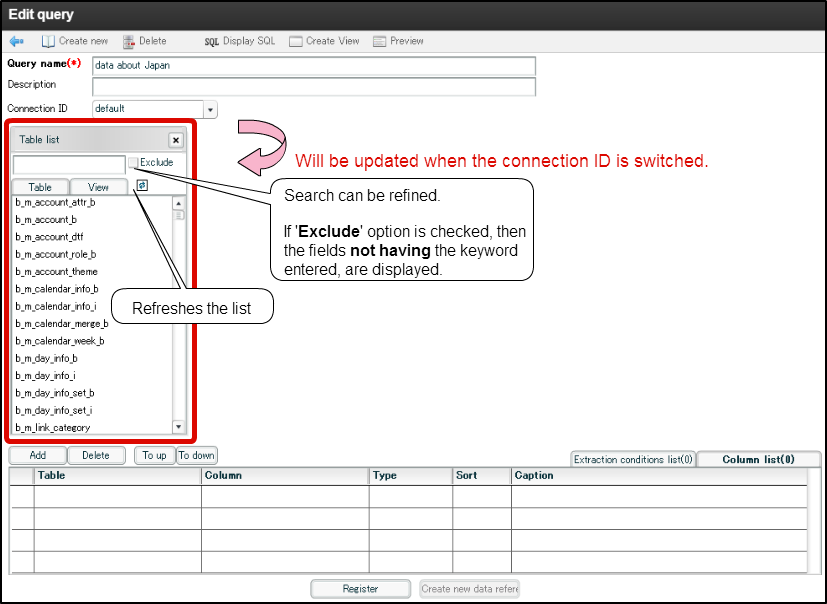This screenshot has width=827, height=604.
Task: Click the back navigation arrow icon
Action: pos(16,41)
